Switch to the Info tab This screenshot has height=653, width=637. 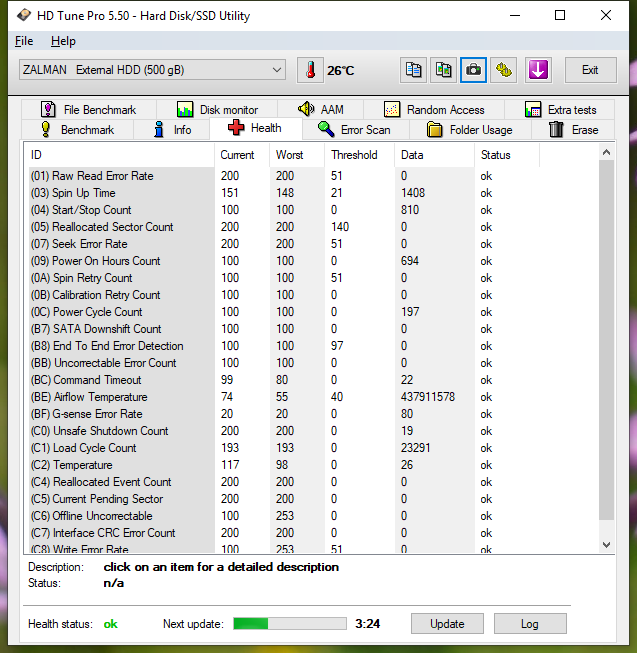tap(172, 130)
